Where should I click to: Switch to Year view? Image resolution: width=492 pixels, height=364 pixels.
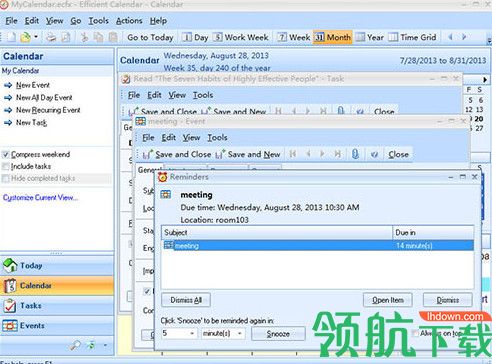click(370, 37)
